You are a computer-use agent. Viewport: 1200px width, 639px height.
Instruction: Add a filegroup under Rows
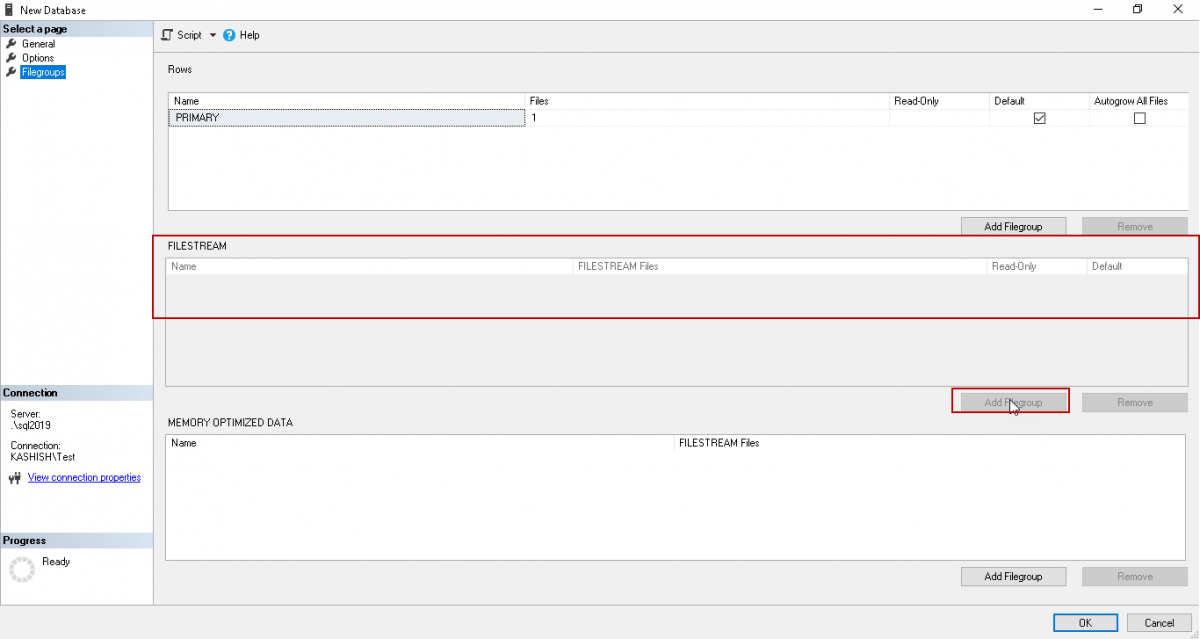(x=1013, y=227)
